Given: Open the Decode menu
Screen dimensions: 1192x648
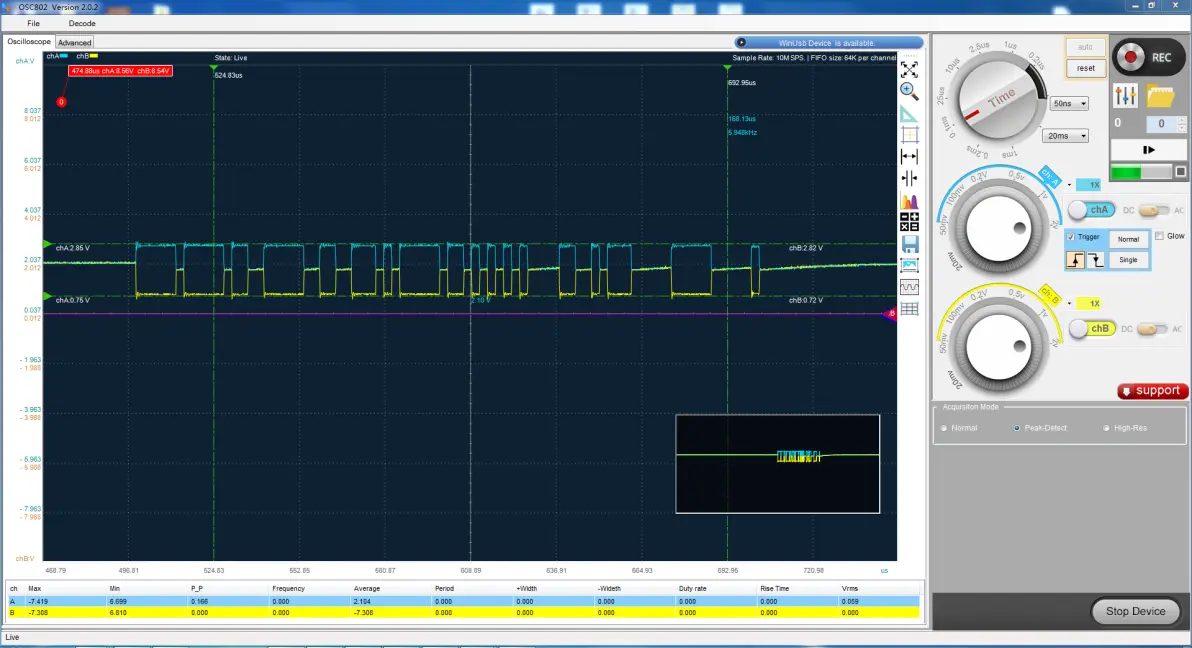Looking at the screenshot, I should [x=82, y=22].
